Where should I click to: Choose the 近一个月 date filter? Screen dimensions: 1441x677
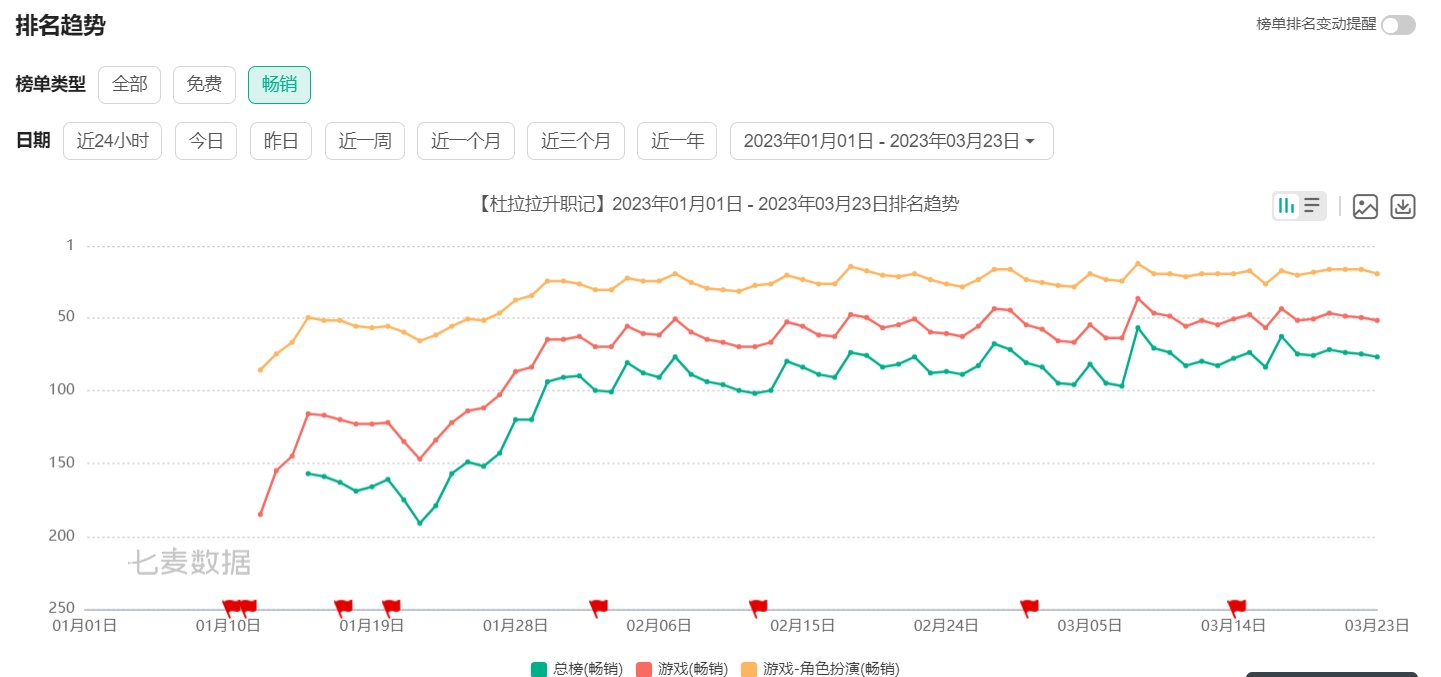466,141
